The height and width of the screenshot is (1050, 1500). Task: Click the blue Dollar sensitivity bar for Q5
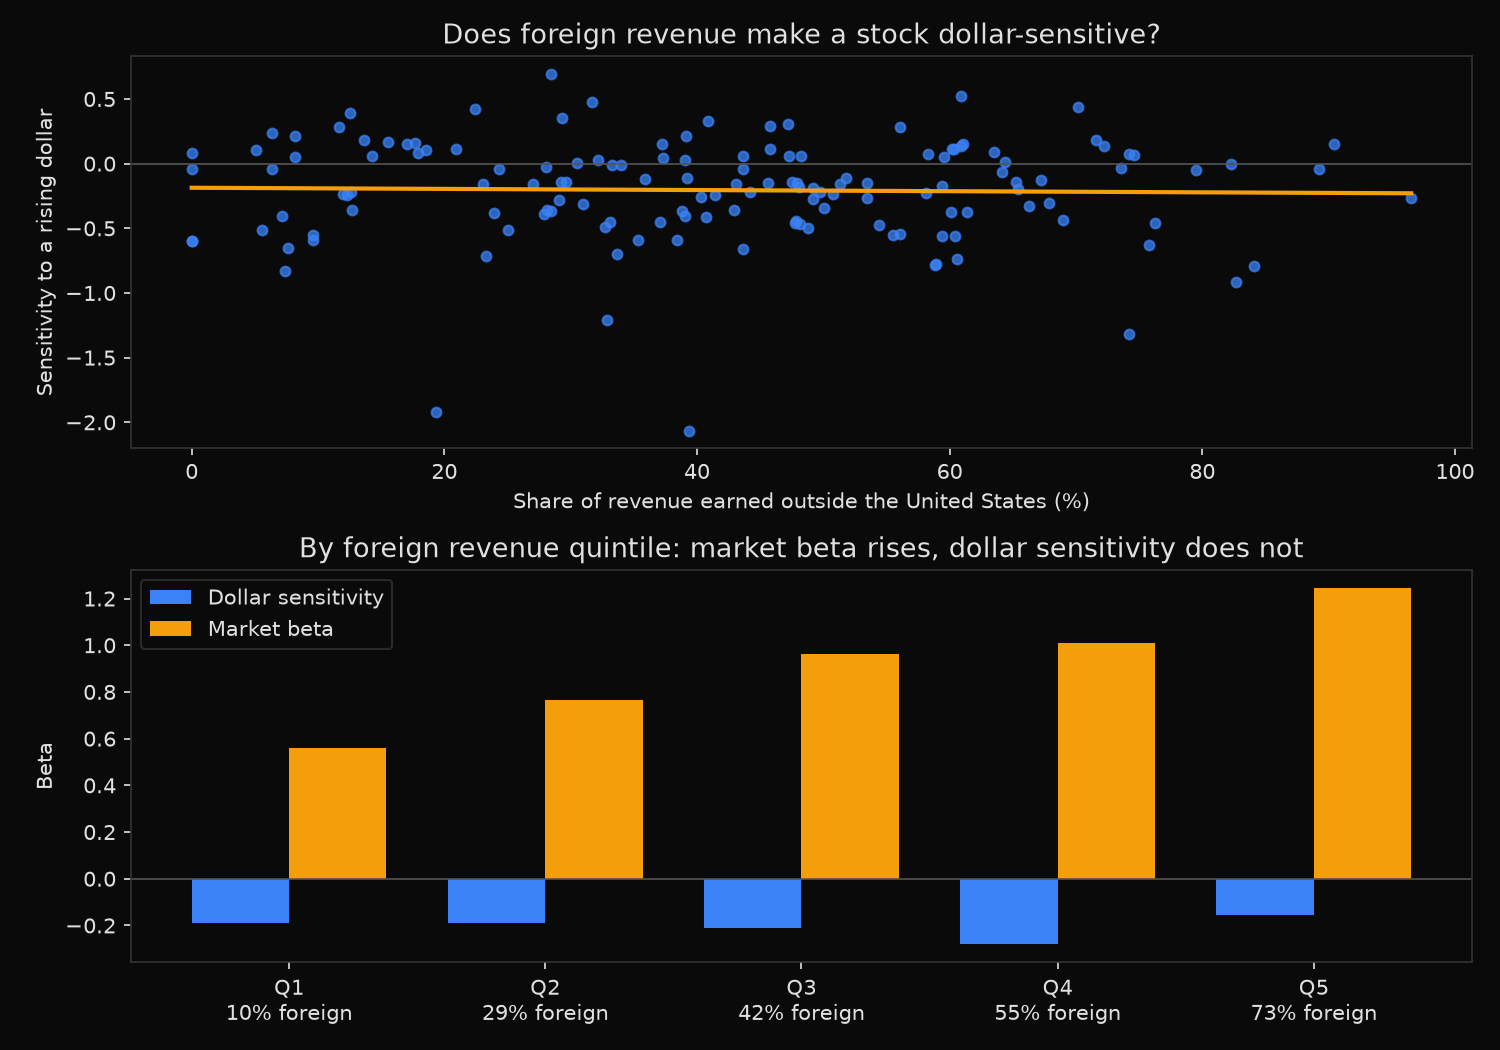pos(1265,897)
